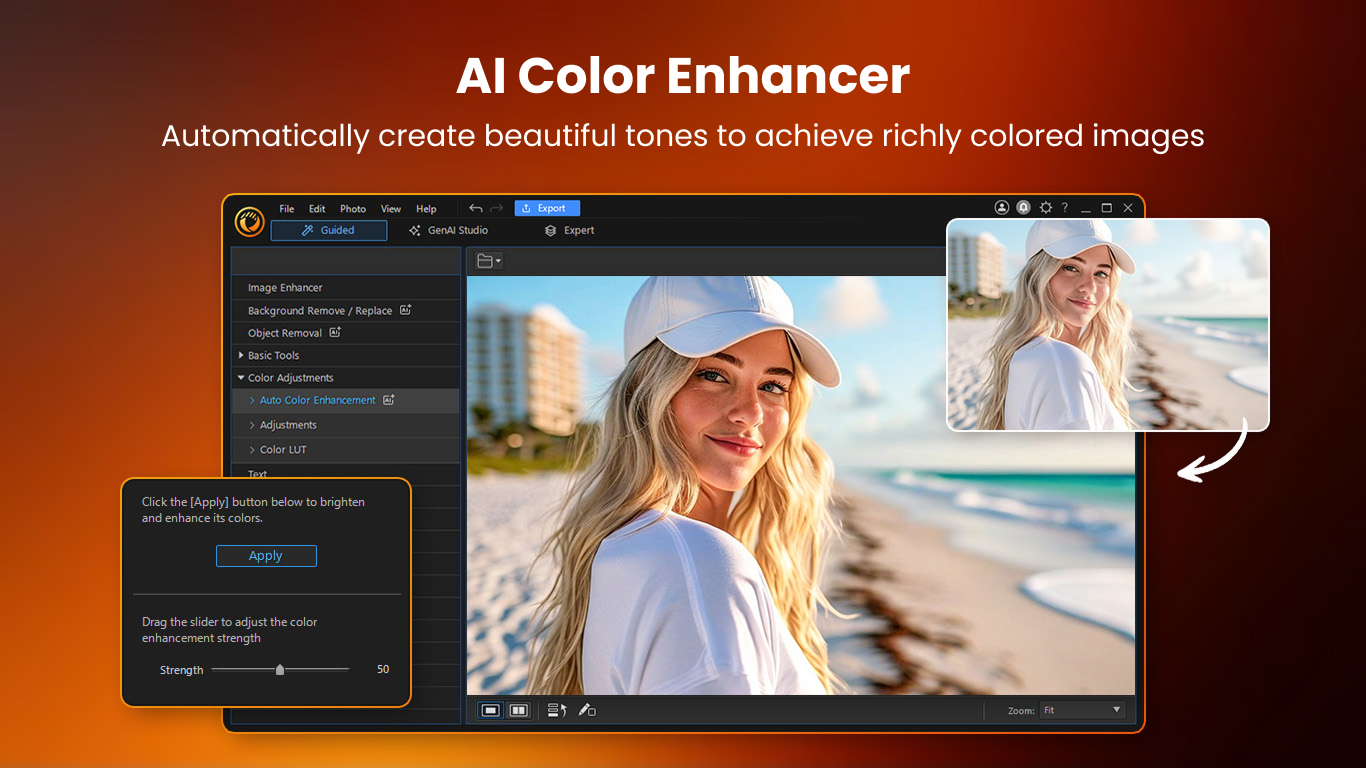
Task: Click the help question mark icon
Action: pos(1065,208)
